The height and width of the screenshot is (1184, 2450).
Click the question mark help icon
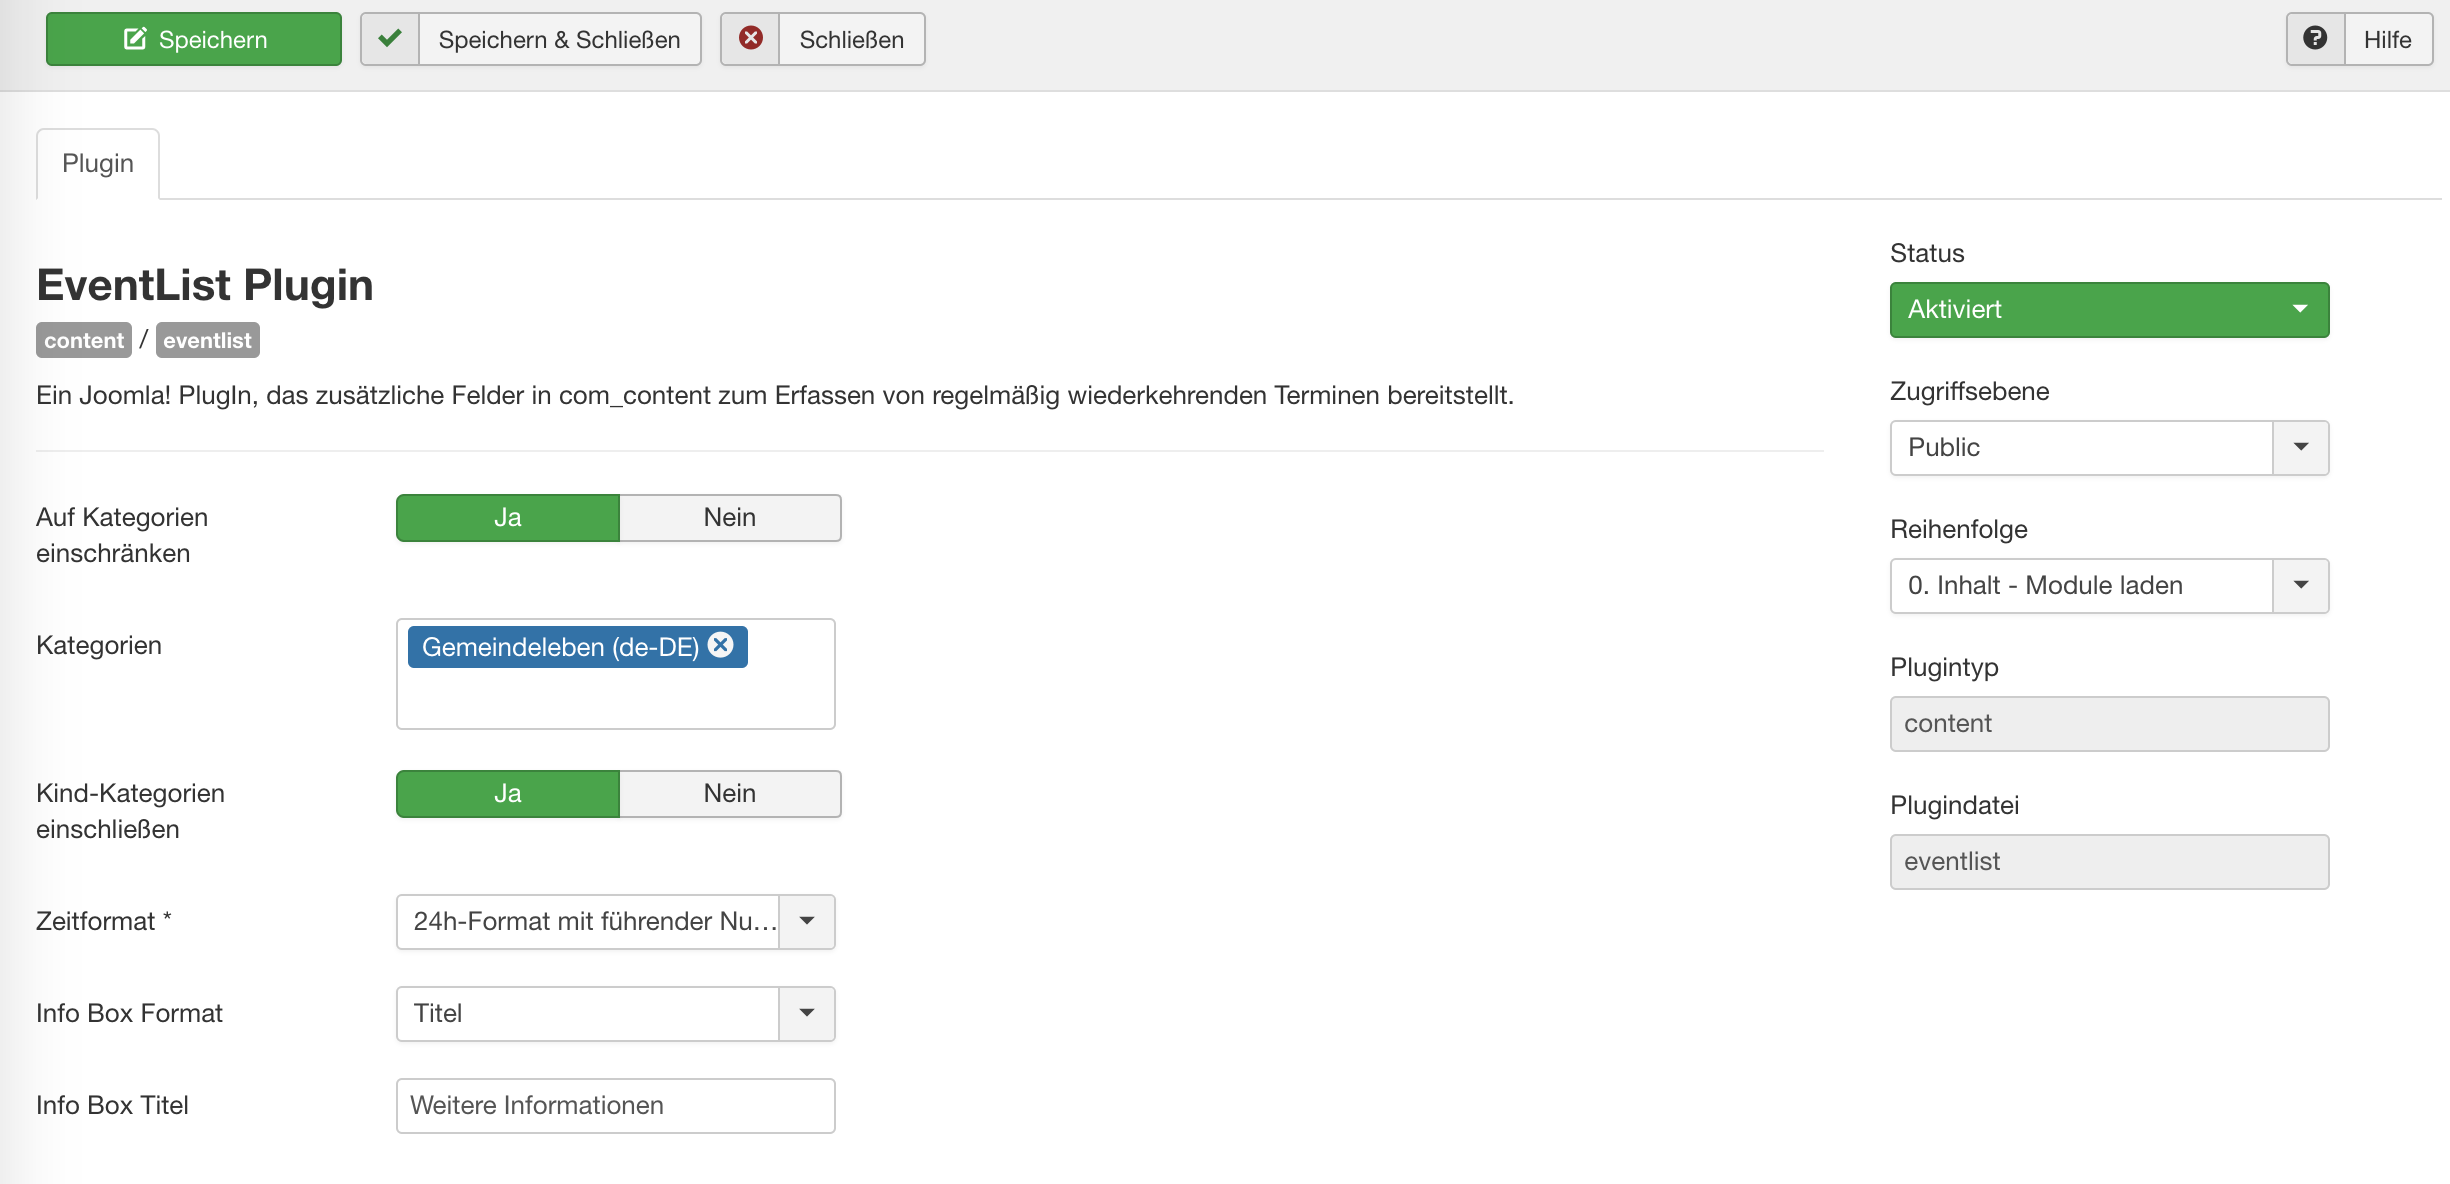coord(2315,39)
